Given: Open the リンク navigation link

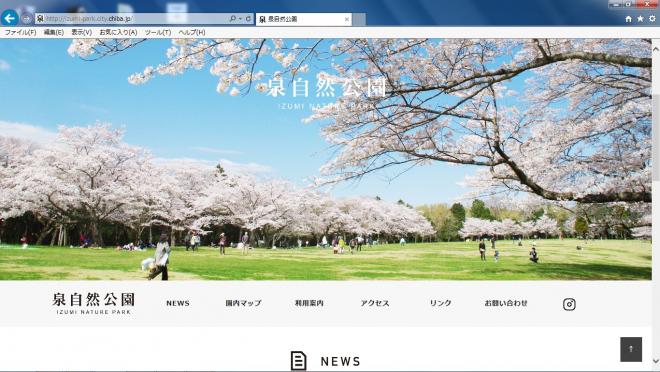Looking at the screenshot, I should (440, 303).
